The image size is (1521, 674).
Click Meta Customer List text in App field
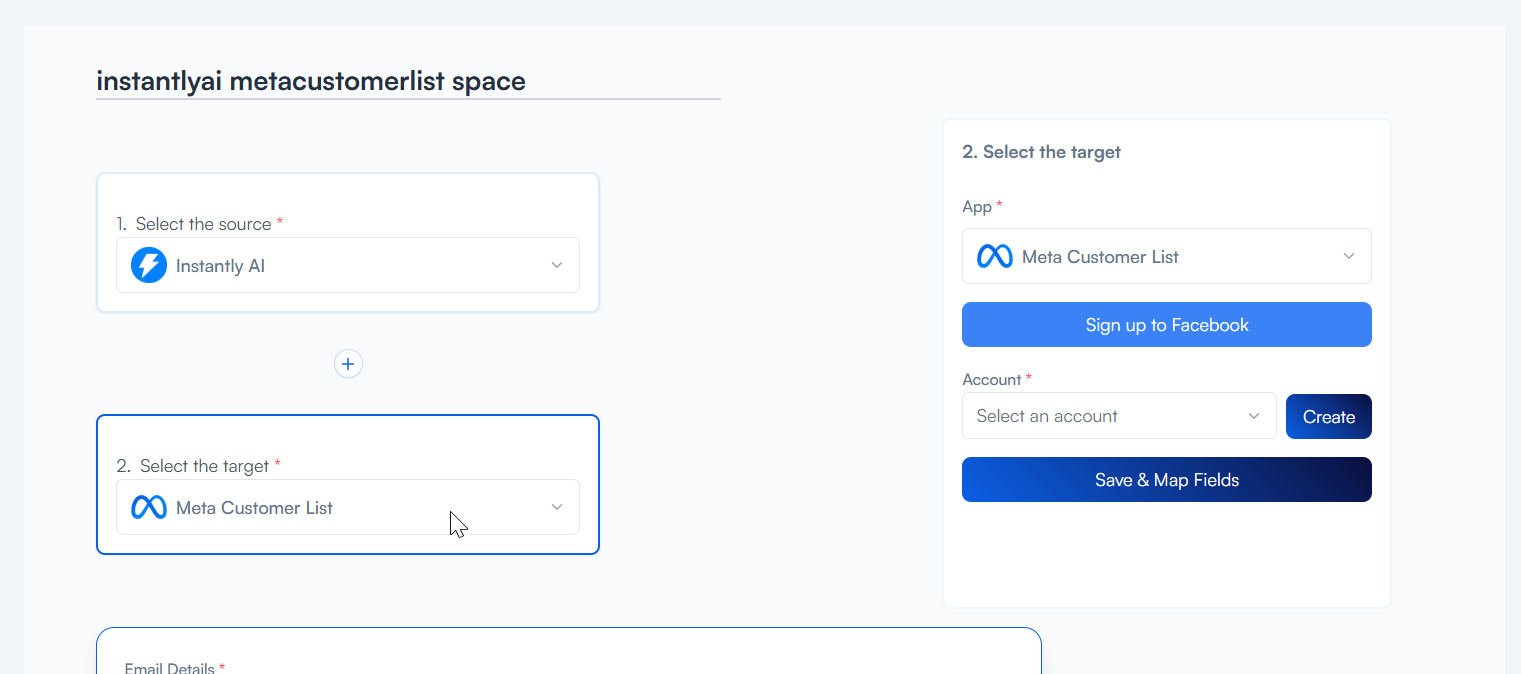pyautogui.click(x=1100, y=257)
